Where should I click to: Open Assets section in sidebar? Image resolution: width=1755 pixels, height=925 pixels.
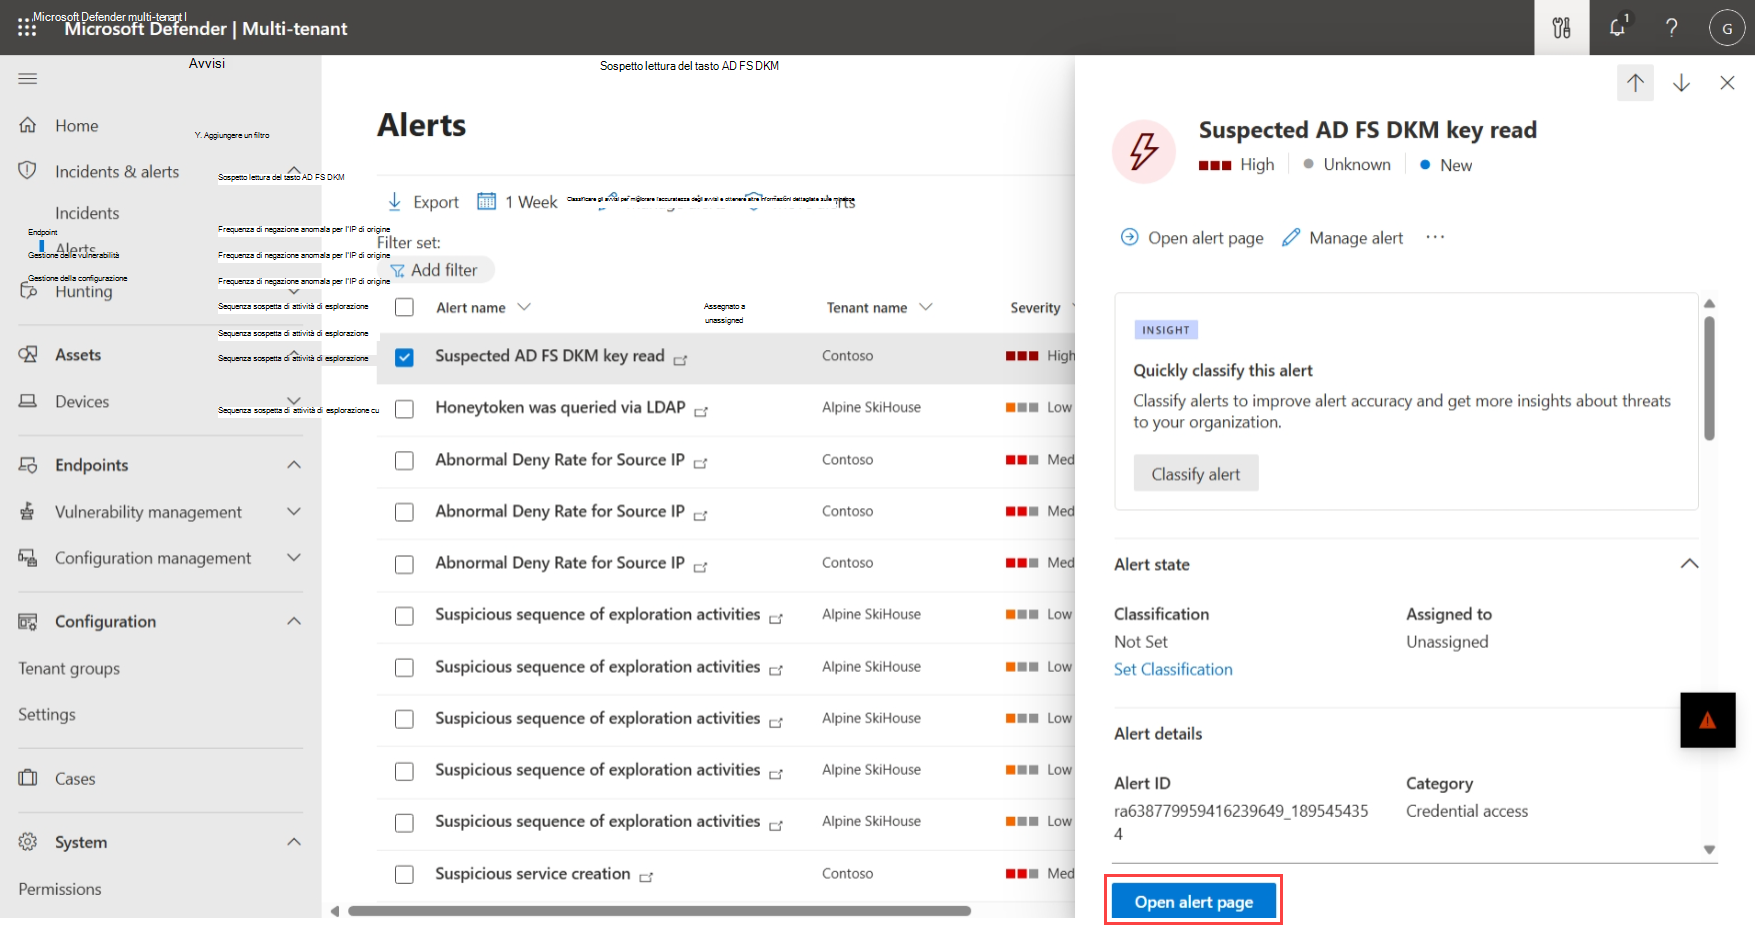tap(78, 355)
